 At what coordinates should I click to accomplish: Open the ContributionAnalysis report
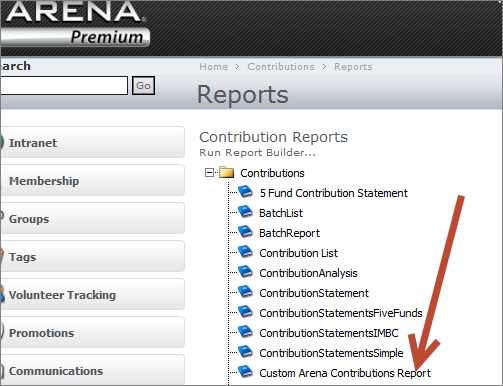click(x=308, y=273)
